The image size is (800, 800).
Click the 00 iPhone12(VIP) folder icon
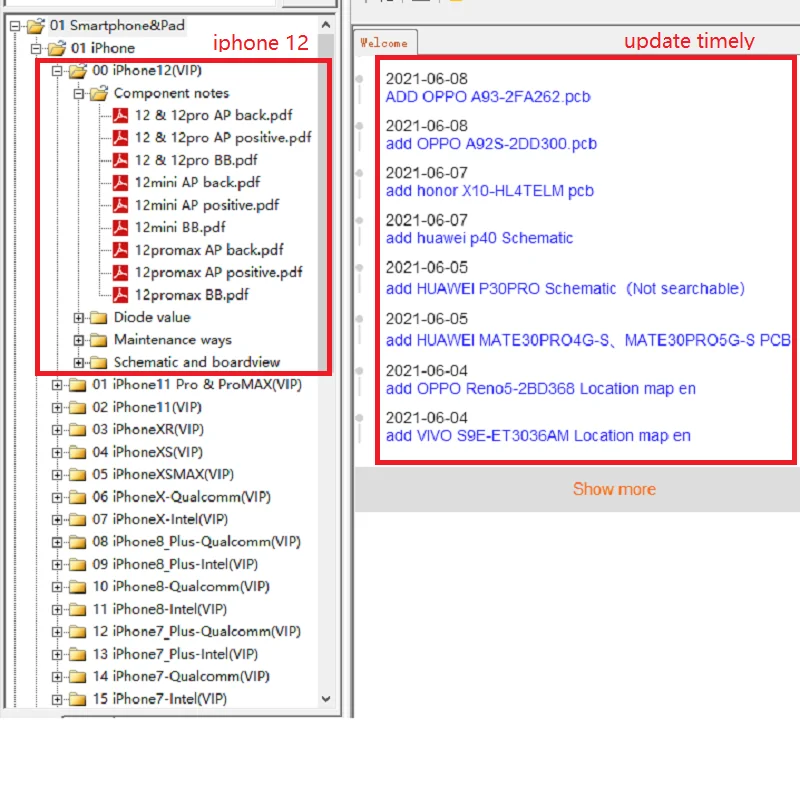click(x=78, y=71)
